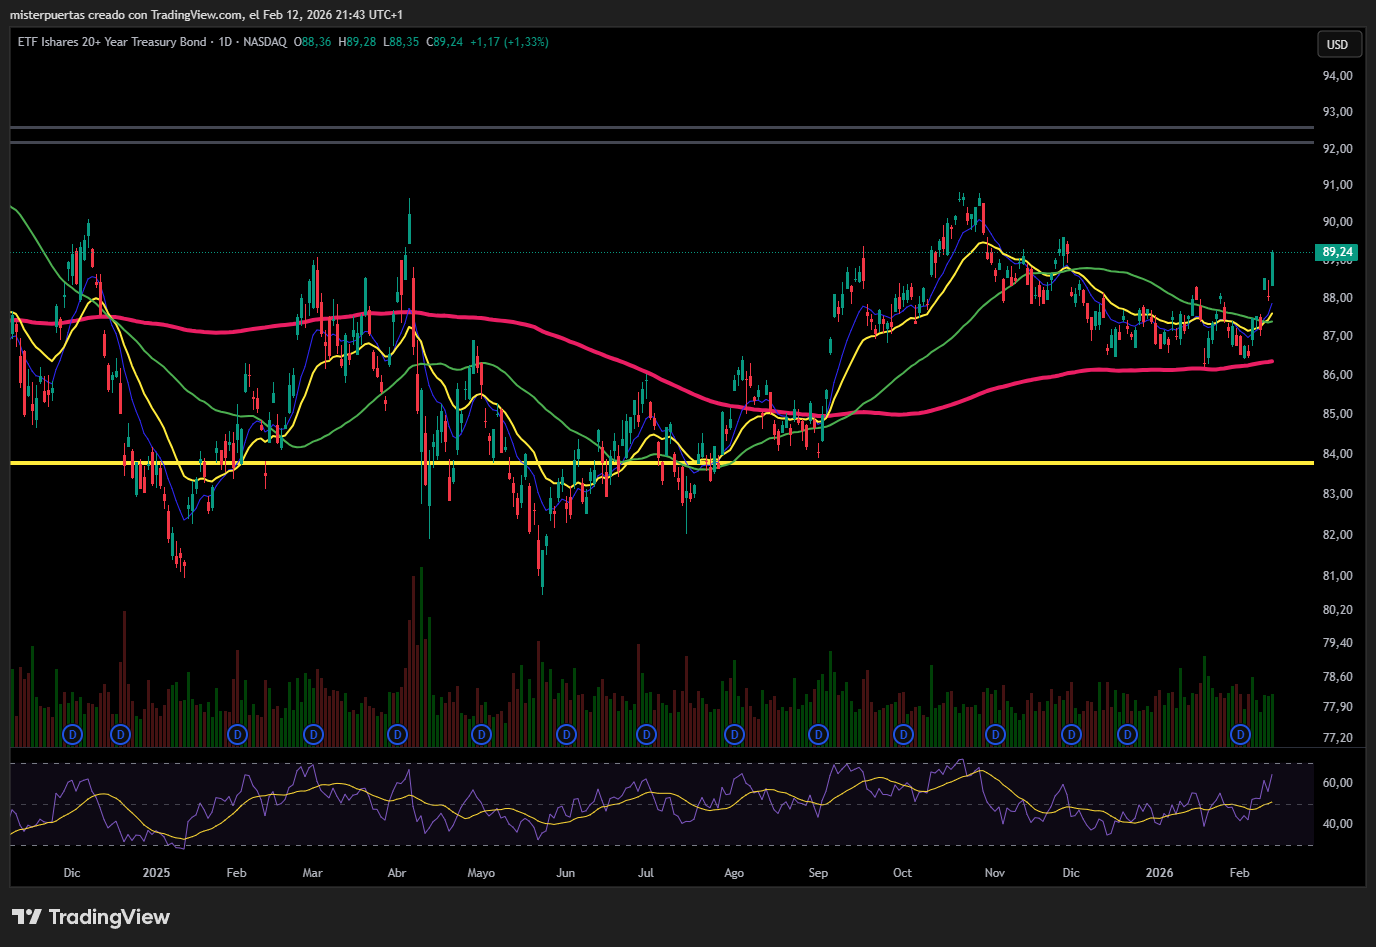
Task: Click the 1D interval label in the legend
Action: [x=225, y=42]
